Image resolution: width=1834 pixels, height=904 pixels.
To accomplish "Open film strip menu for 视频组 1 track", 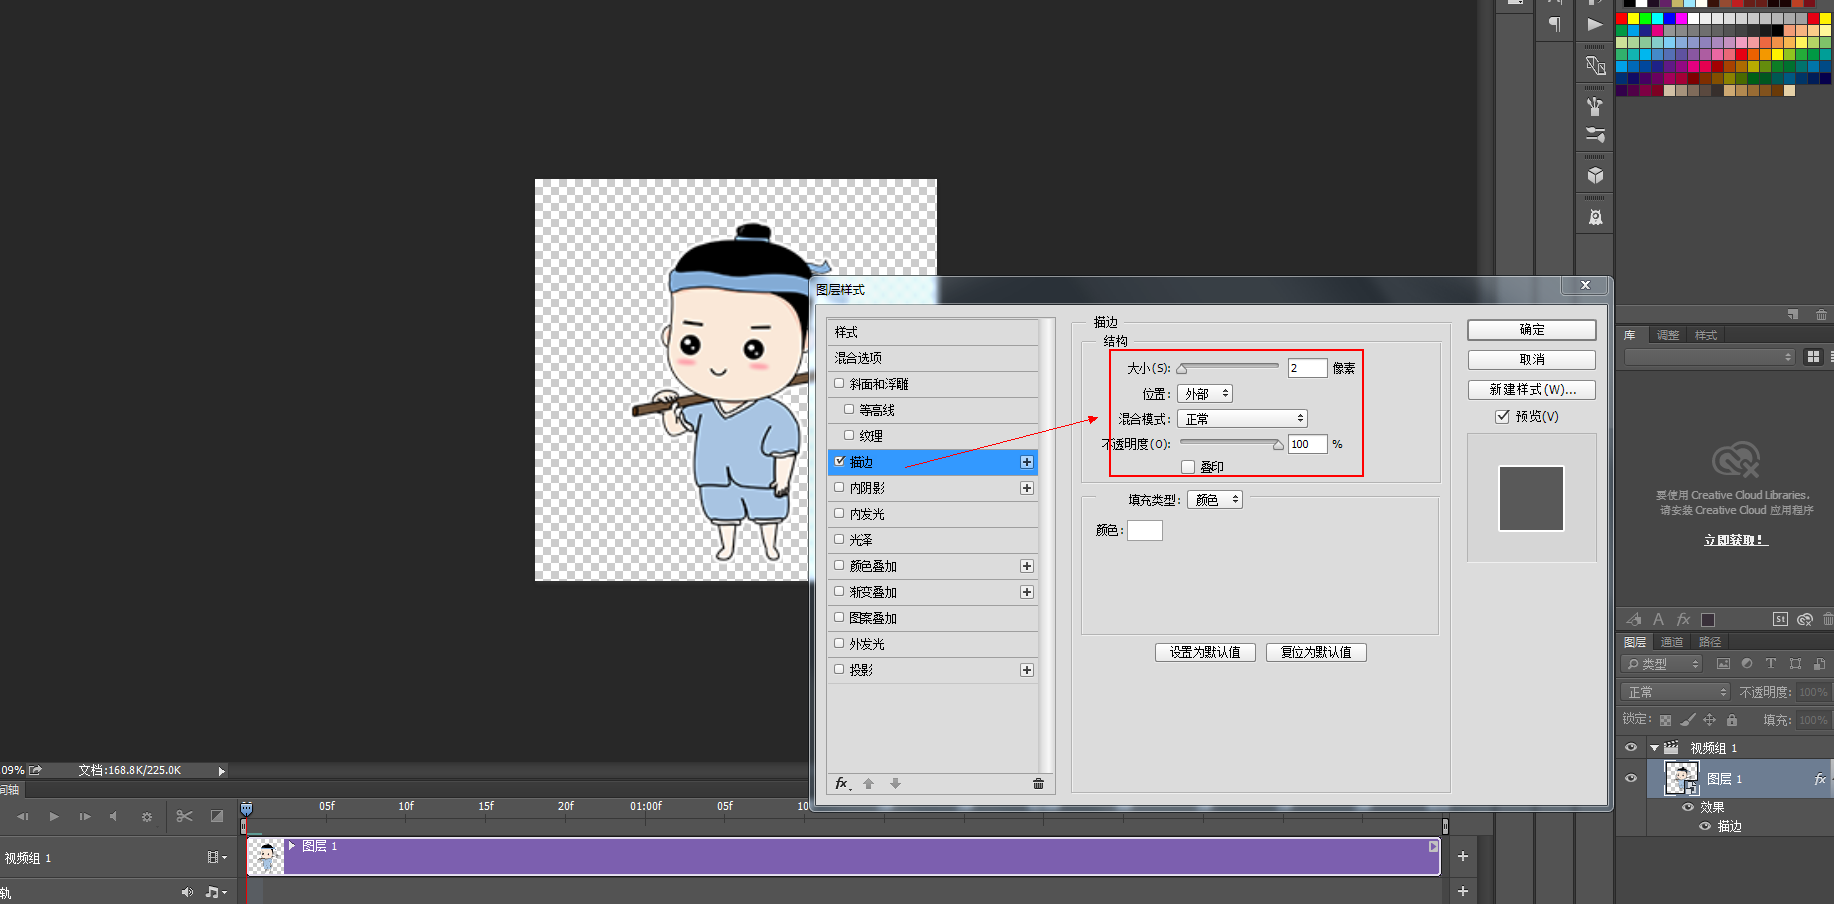I will click(x=216, y=857).
